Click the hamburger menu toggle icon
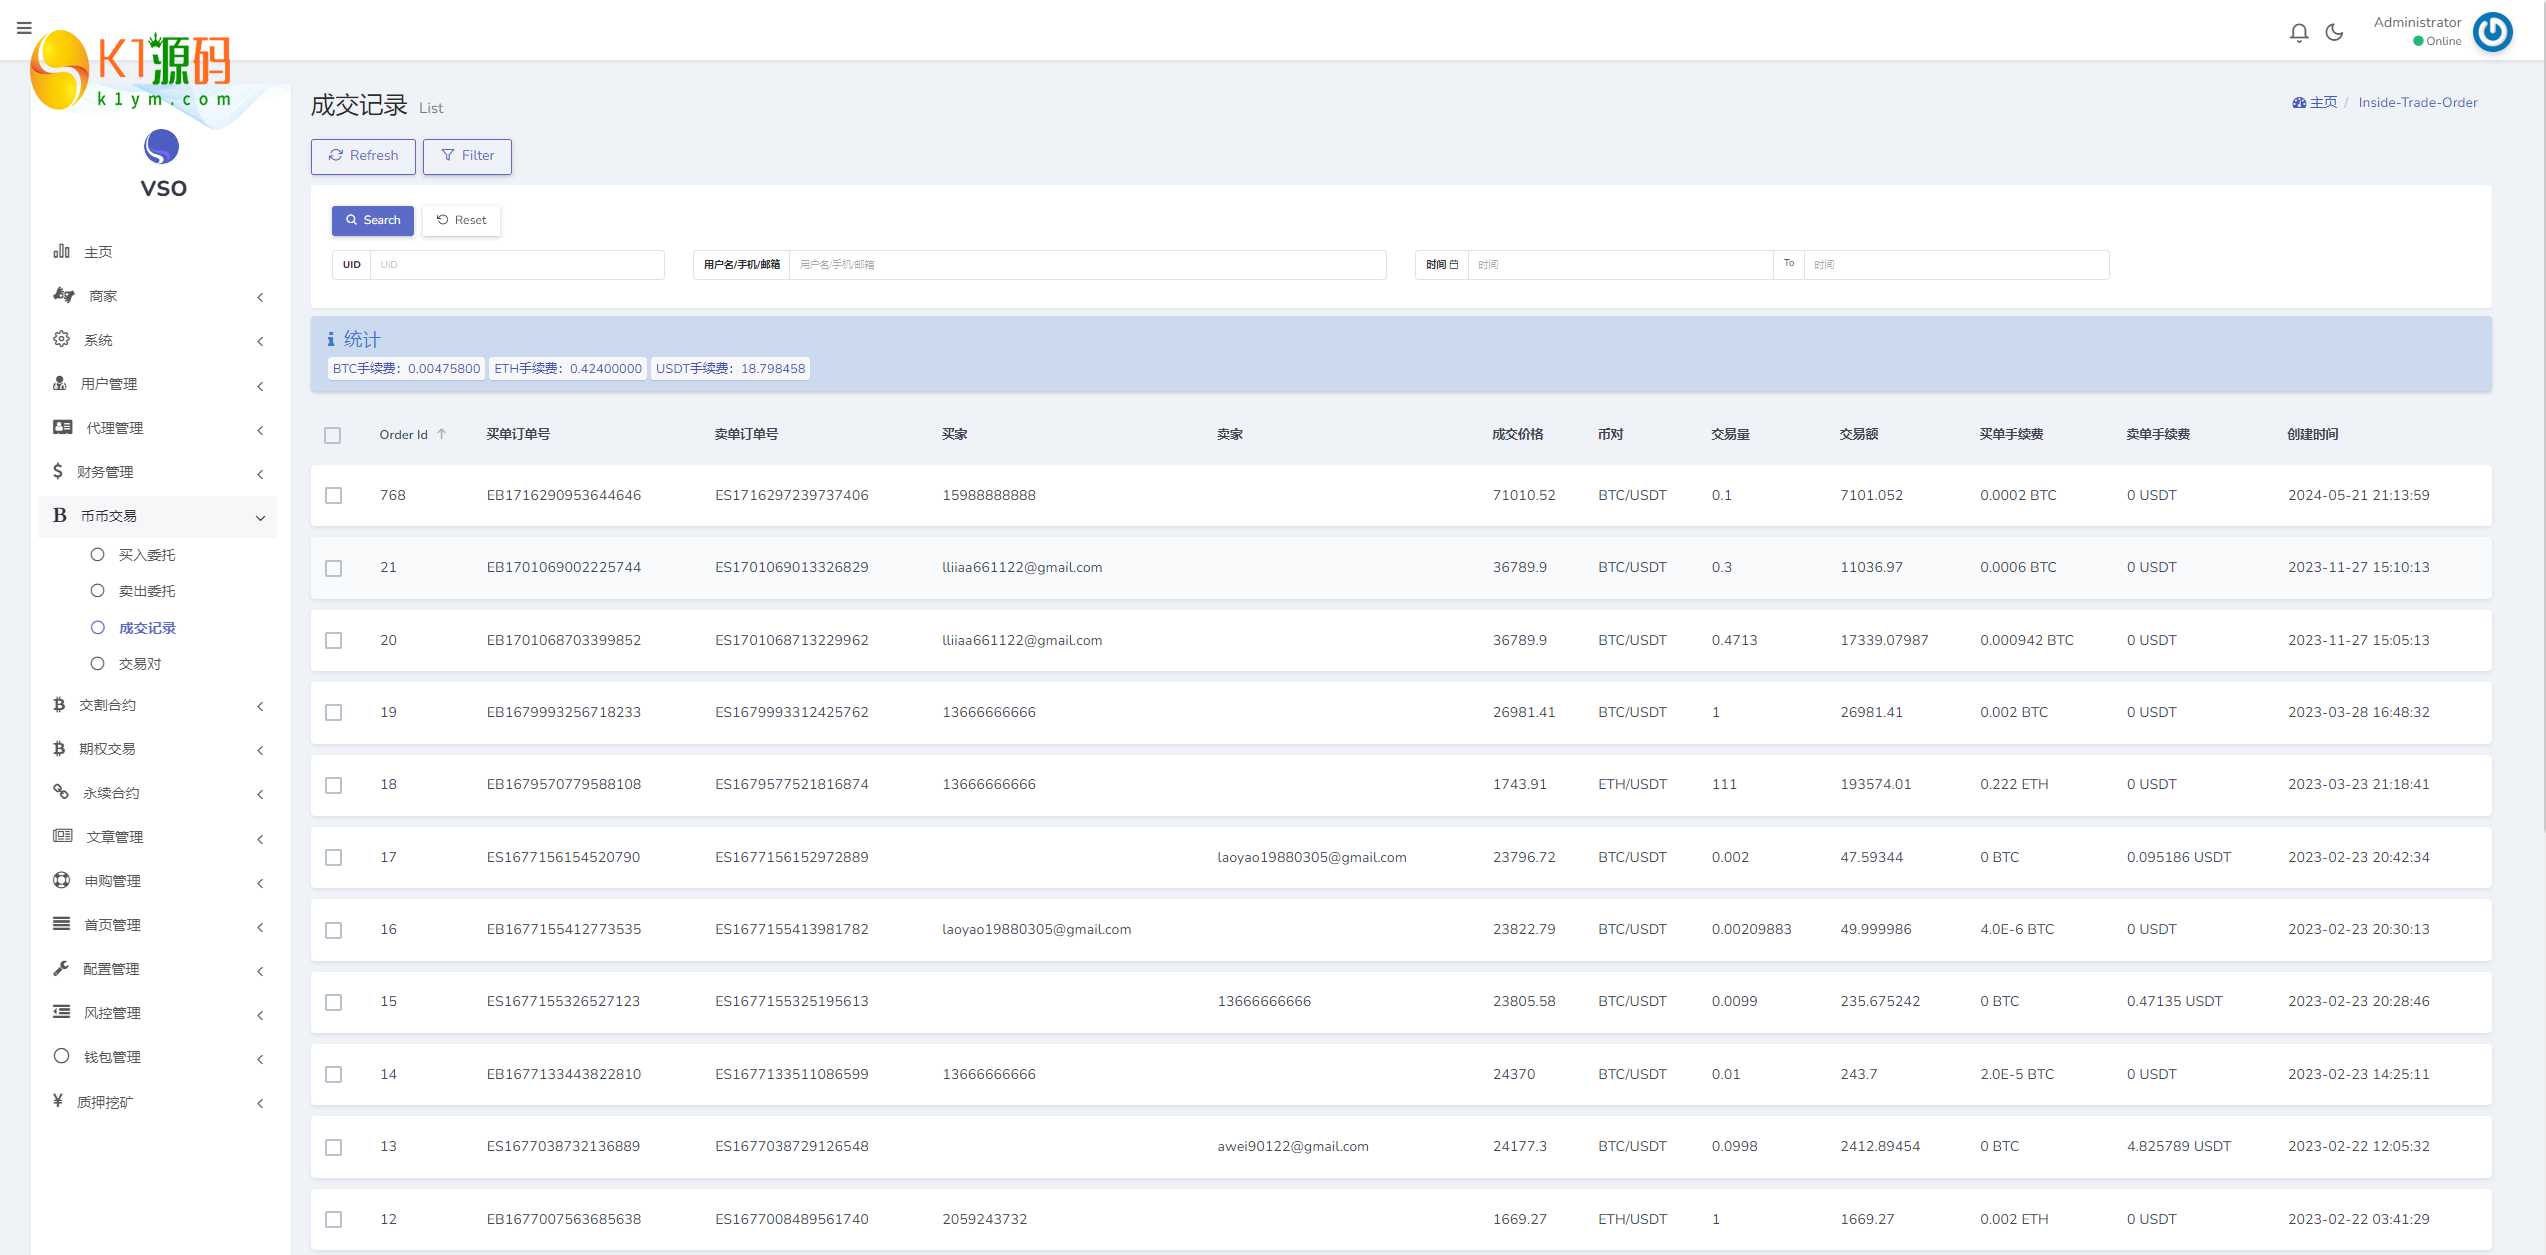The height and width of the screenshot is (1255, 2546). [x=24, y=28]
